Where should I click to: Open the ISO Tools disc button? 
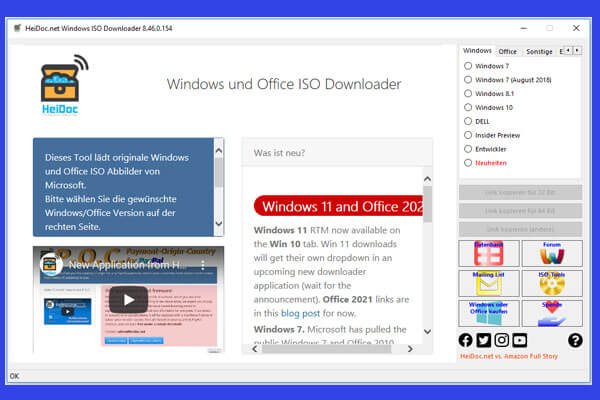coord(552,283)
